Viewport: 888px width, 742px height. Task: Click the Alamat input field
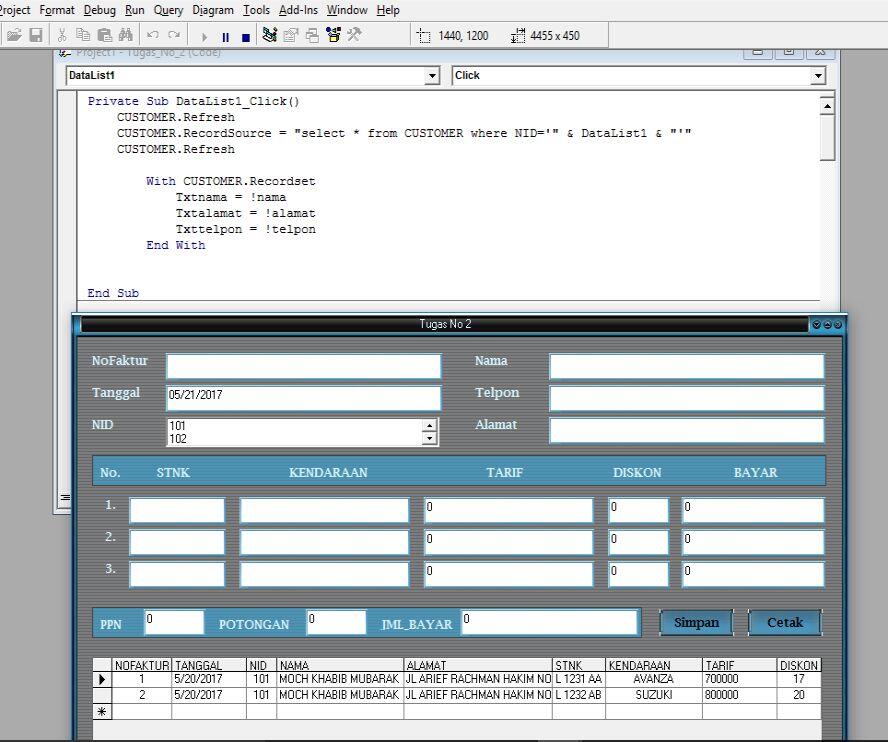point(686,430)
